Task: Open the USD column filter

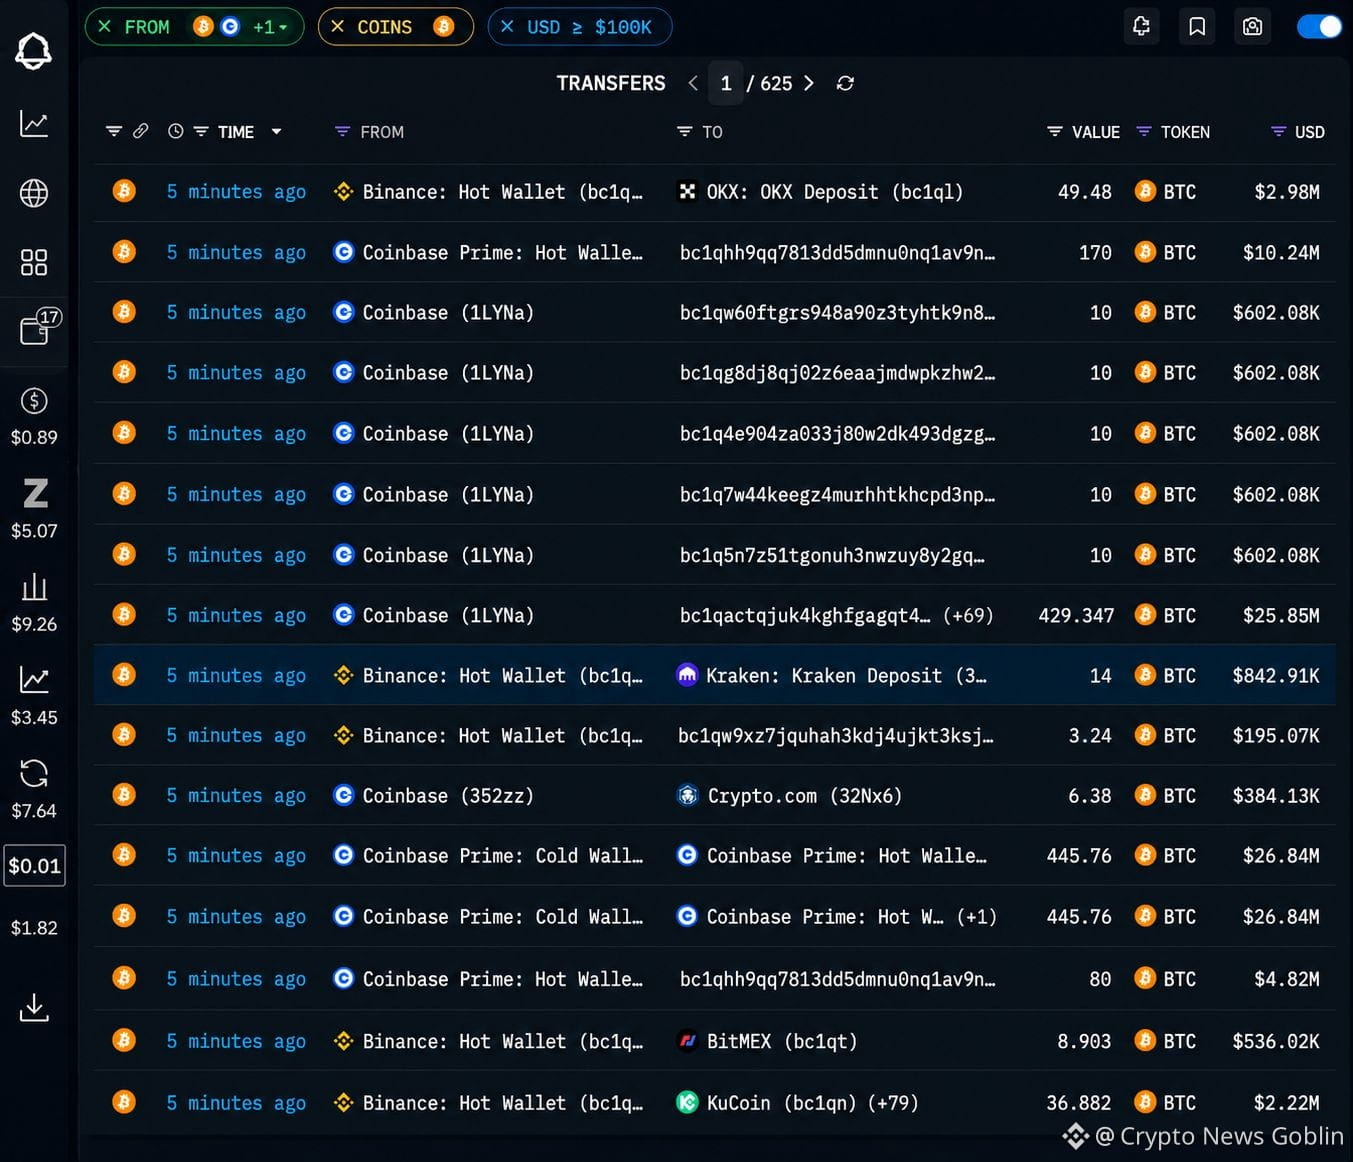Action: click(x=1278, y=131)
